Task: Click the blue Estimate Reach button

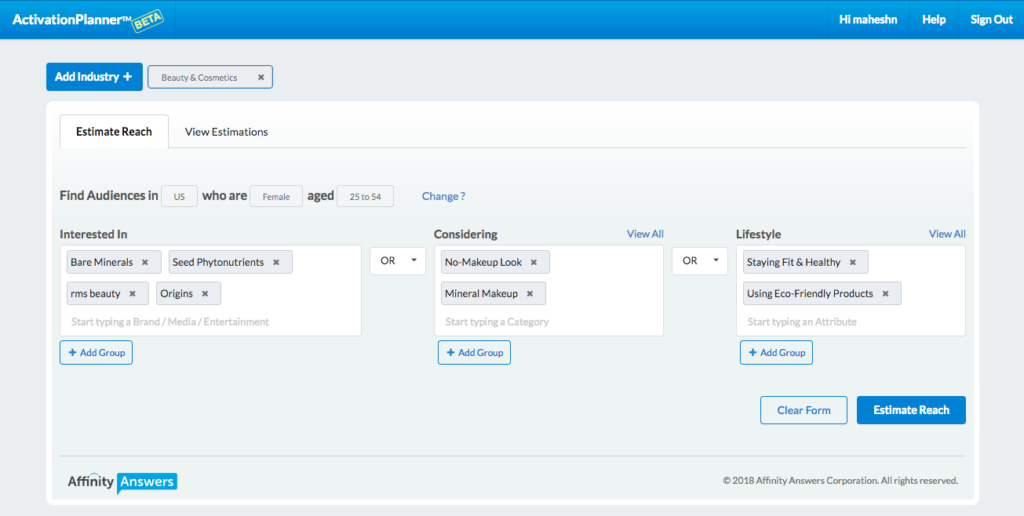Action: [x=911, y=410]
